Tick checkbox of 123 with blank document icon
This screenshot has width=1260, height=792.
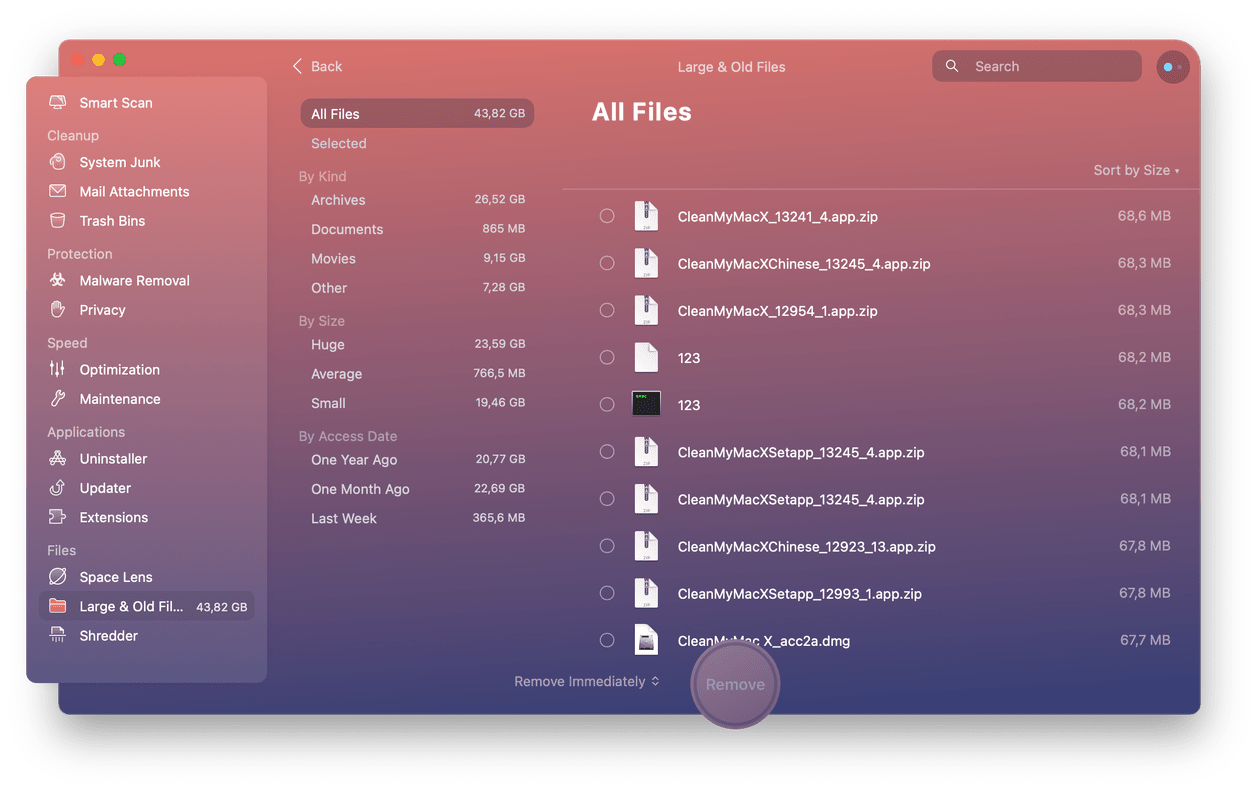click(x=607, y=357)
